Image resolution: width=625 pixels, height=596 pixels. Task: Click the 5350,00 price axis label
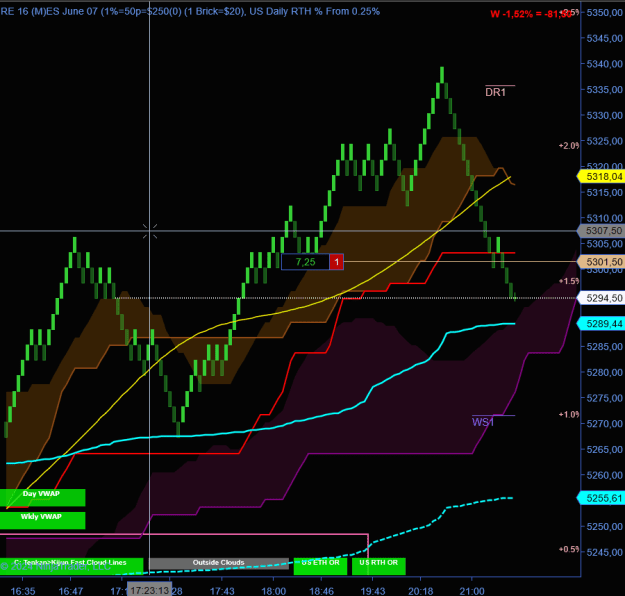coord(604,12)
